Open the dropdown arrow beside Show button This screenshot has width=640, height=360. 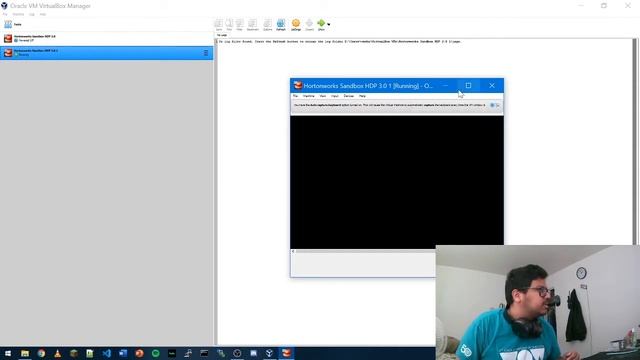tap(329, 24)
